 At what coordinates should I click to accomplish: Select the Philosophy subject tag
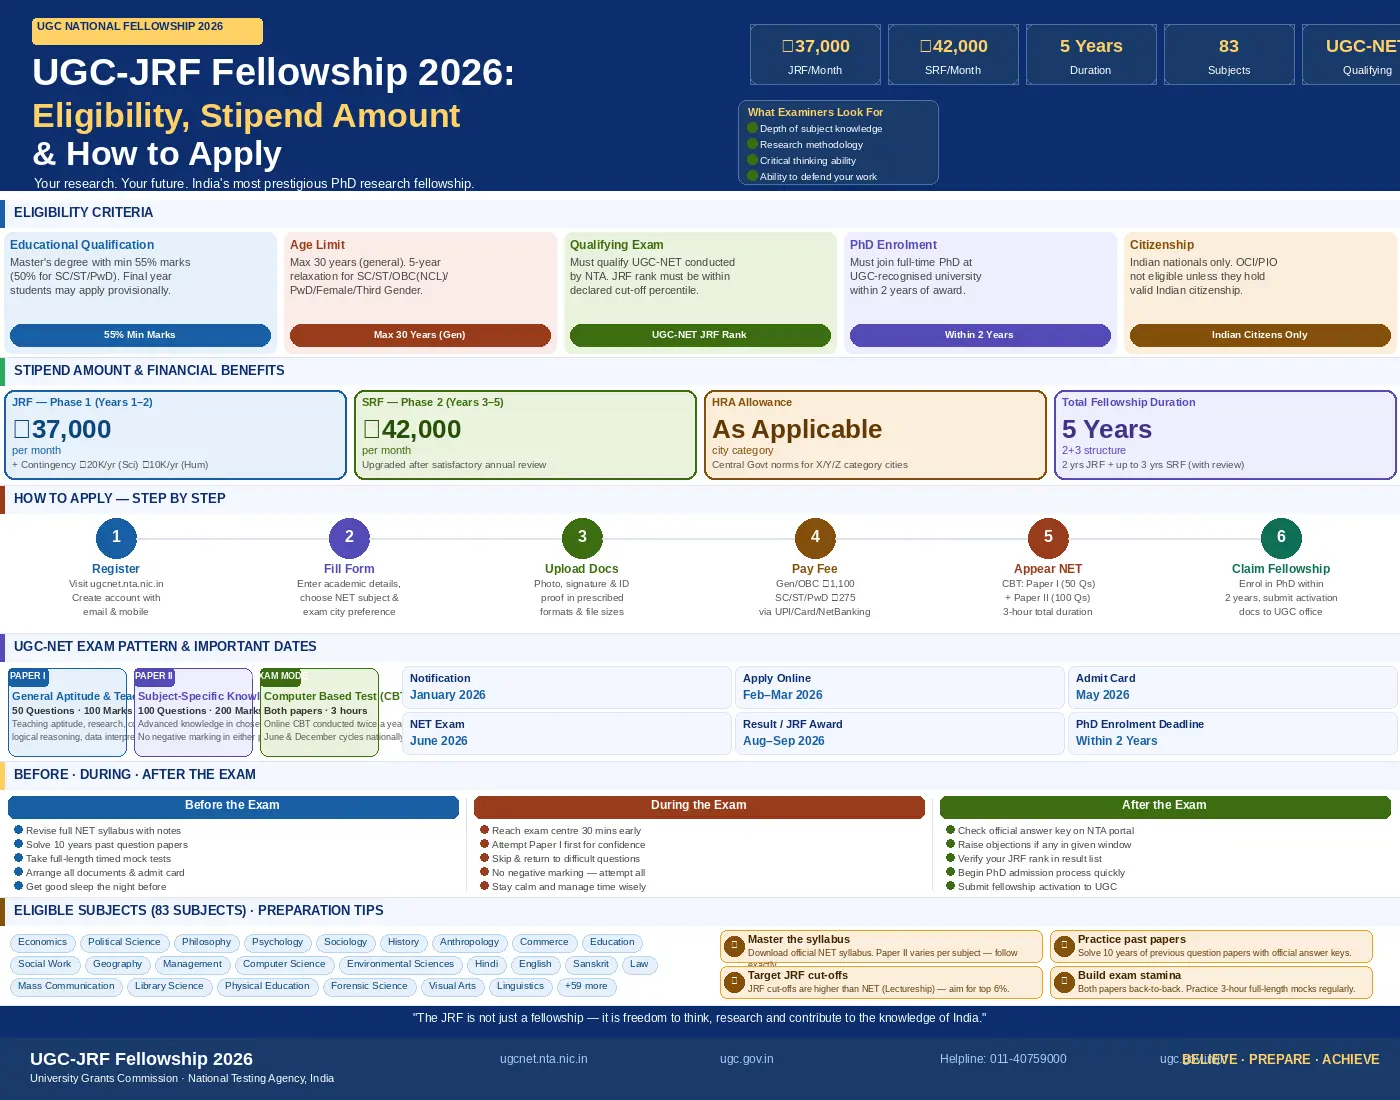(206, 942)
